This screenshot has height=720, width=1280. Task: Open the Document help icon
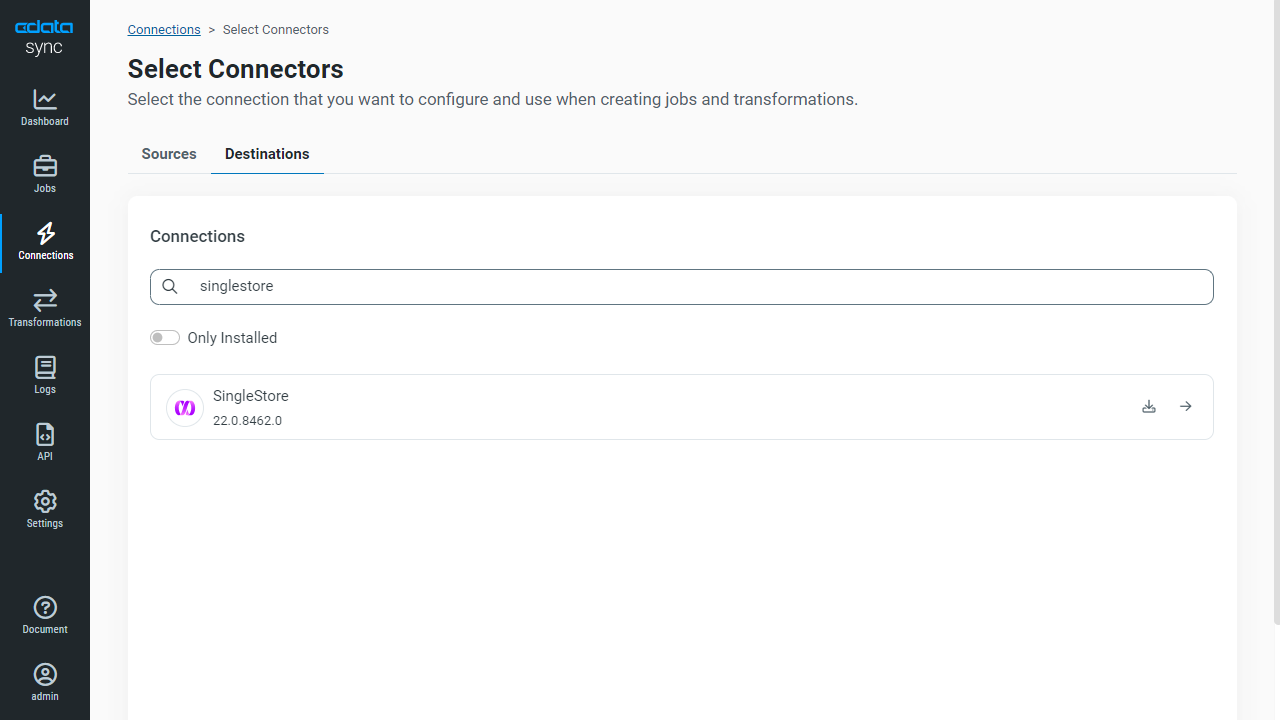click(45, 607)
